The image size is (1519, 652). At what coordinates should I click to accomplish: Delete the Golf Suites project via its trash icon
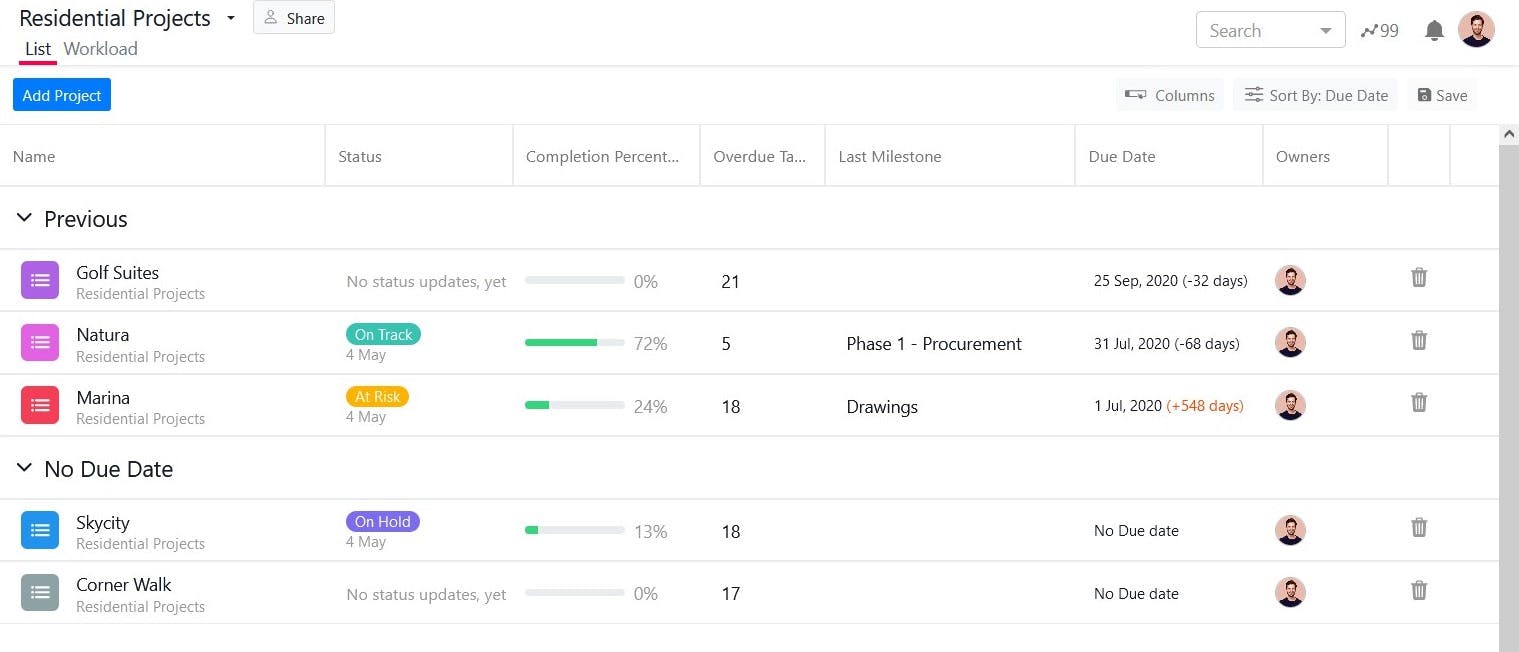click(1418, 278)
